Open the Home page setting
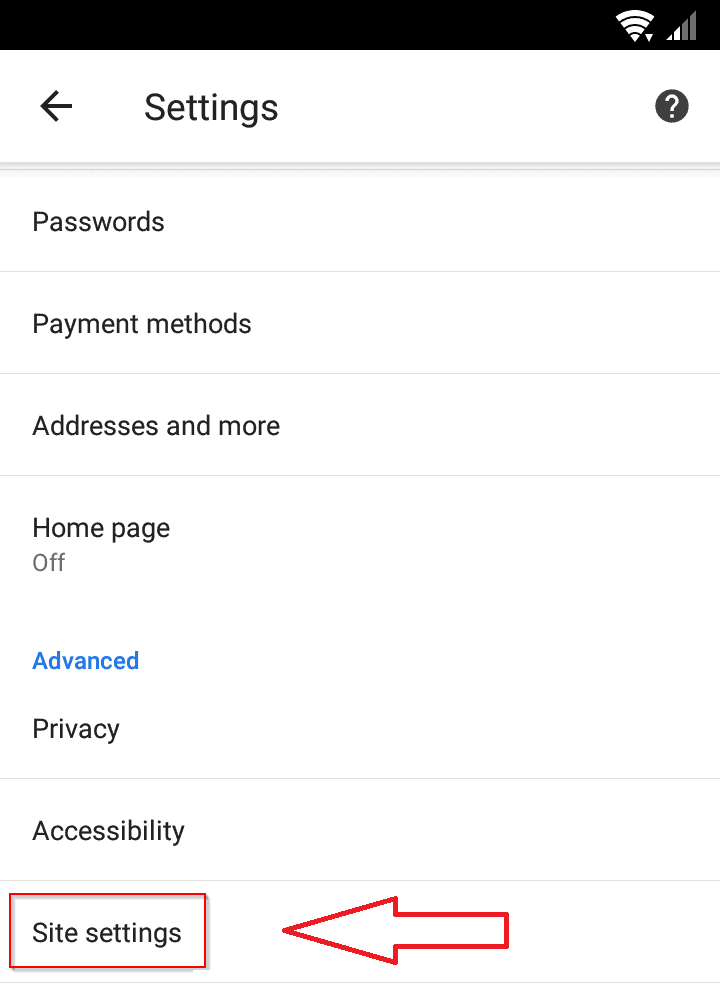 click(360, 544)
